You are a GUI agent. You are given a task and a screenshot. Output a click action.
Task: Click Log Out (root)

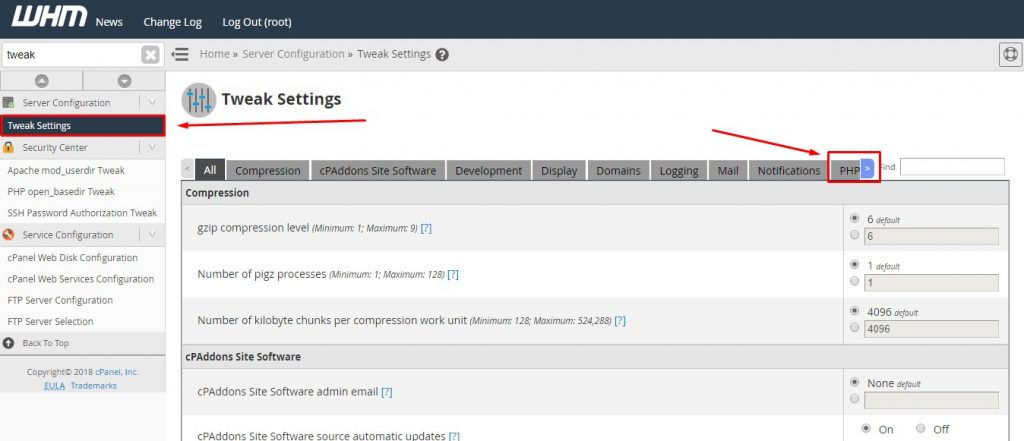coord(257,22)
